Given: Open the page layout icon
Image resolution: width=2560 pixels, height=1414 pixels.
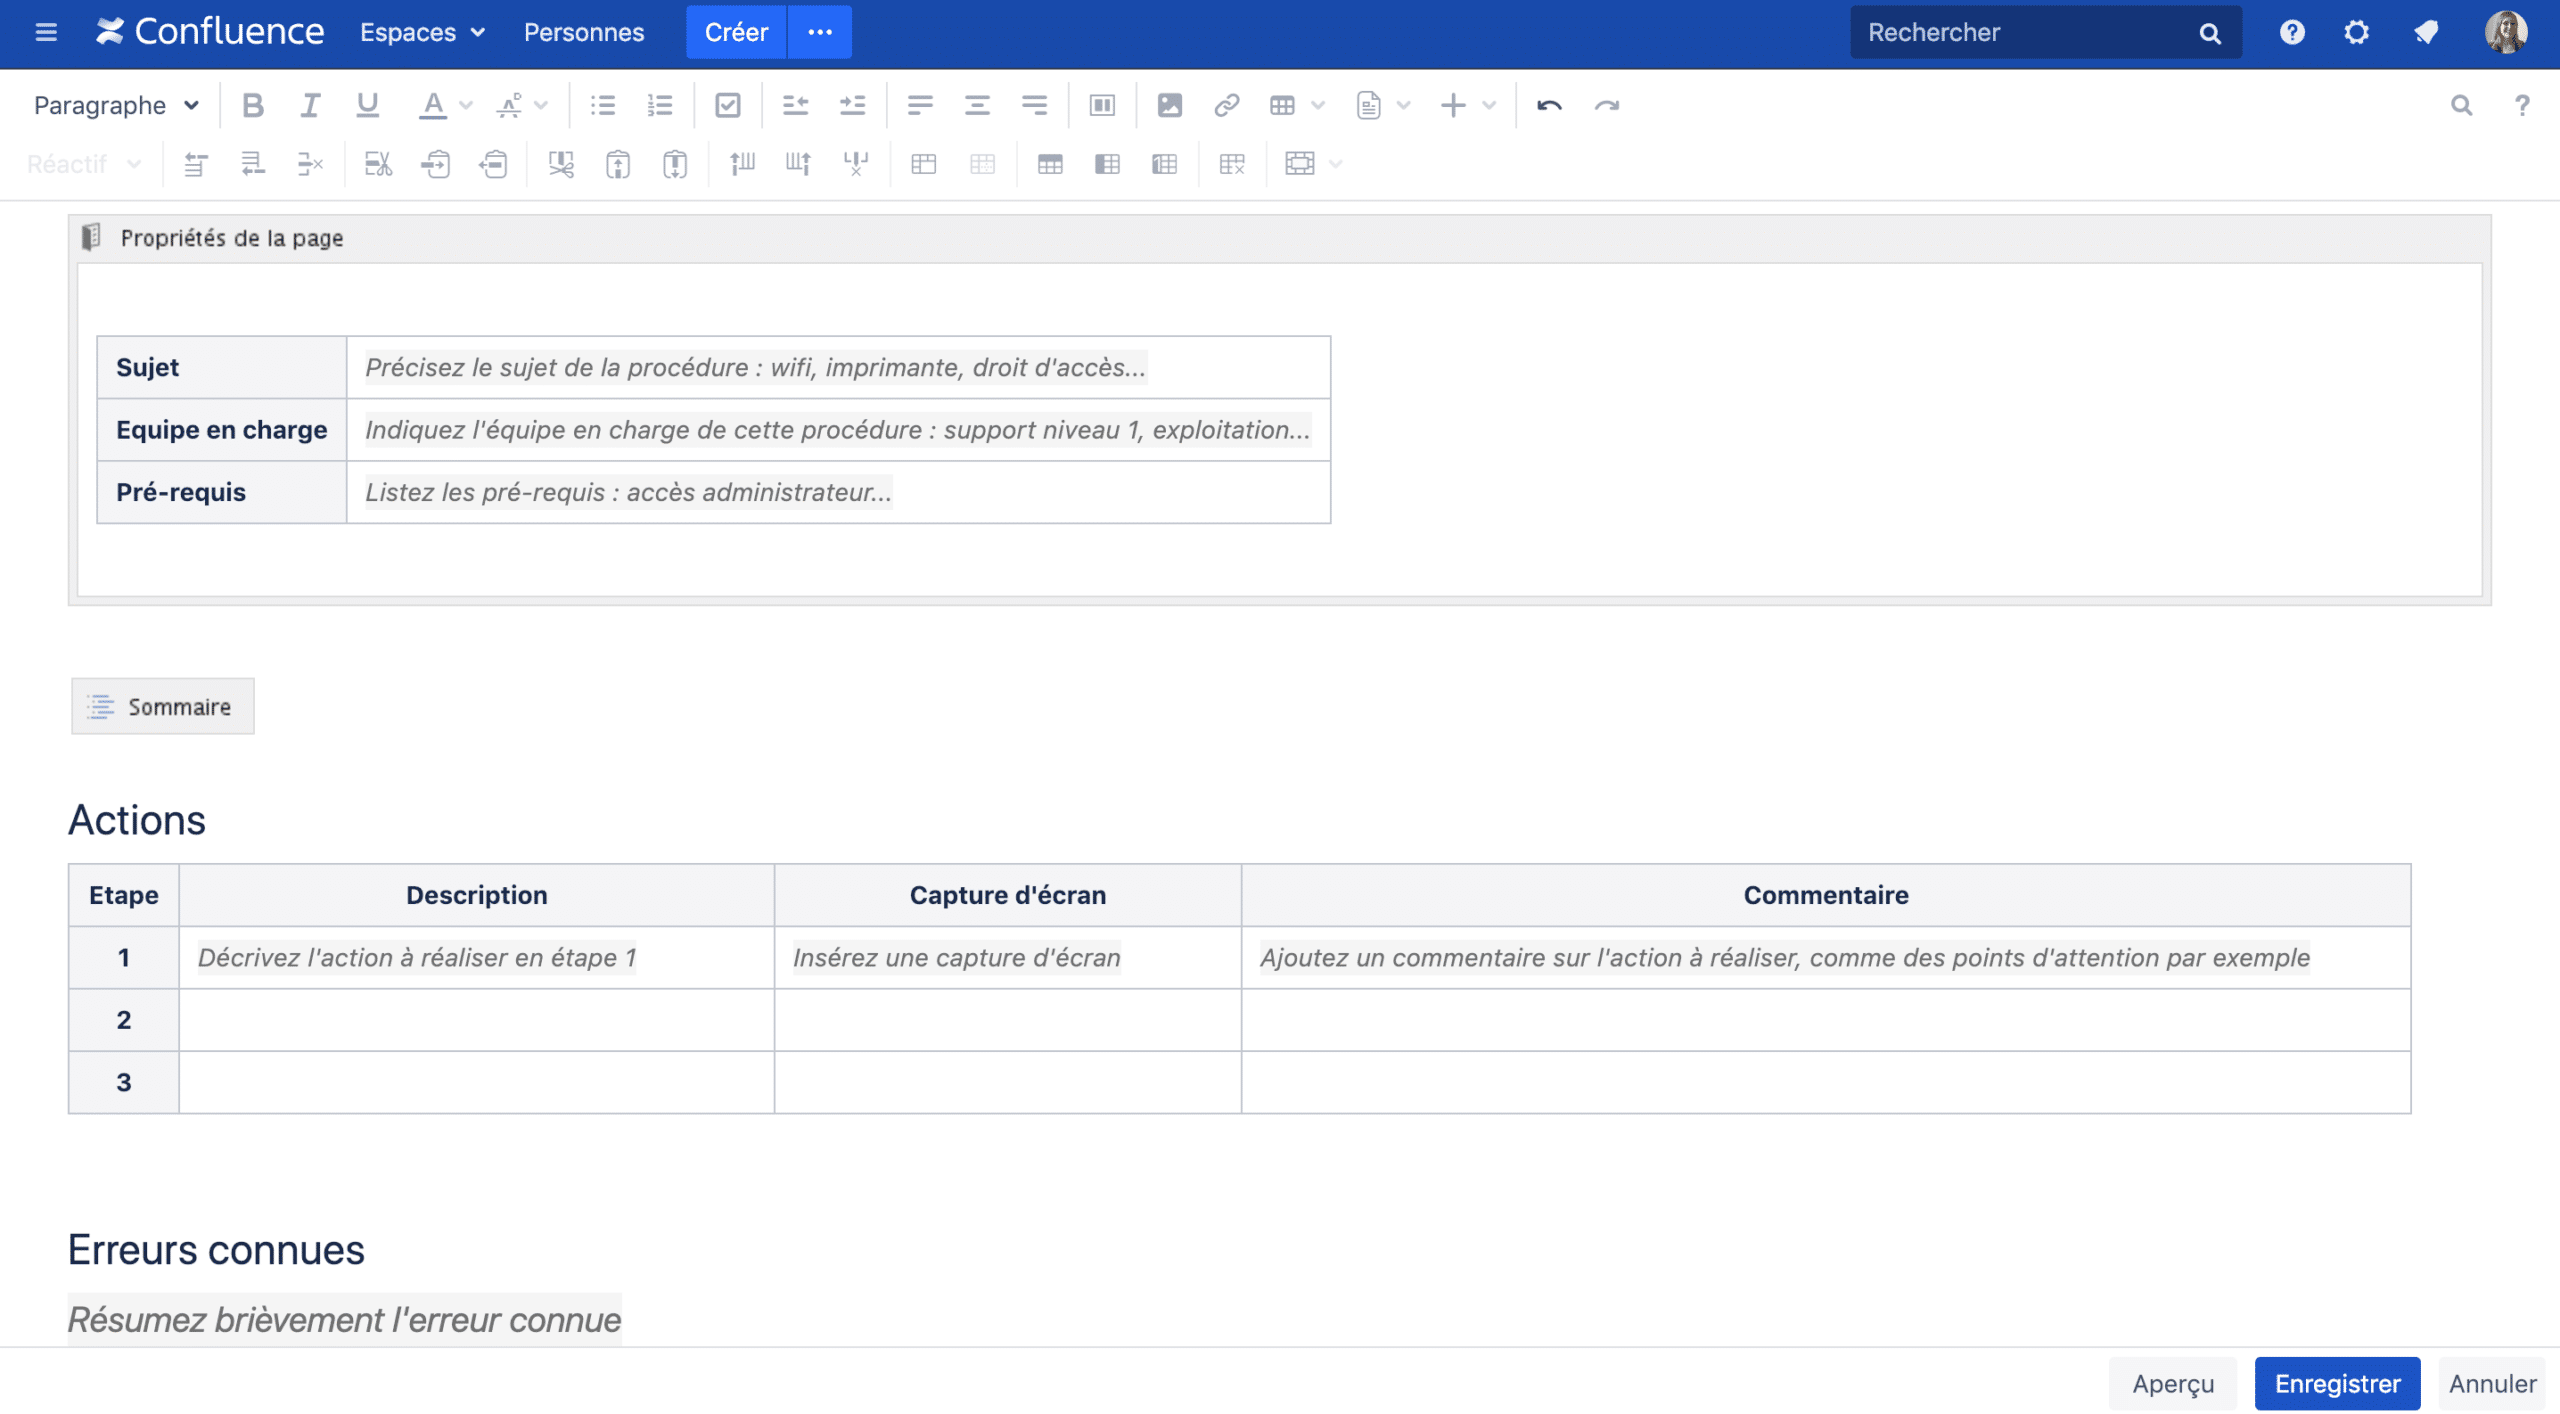Looking at the screenshot, I should click(1102, 105).
